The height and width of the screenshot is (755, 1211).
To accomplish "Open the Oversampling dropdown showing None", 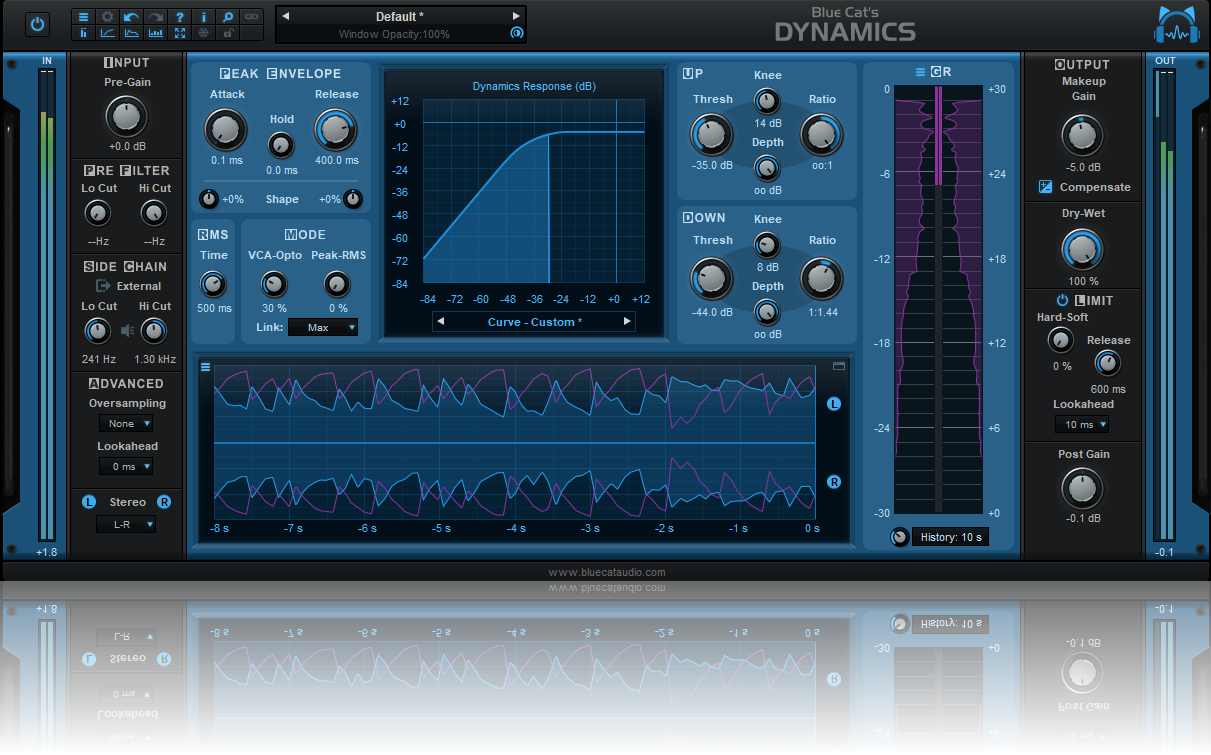I will (126, 423).
